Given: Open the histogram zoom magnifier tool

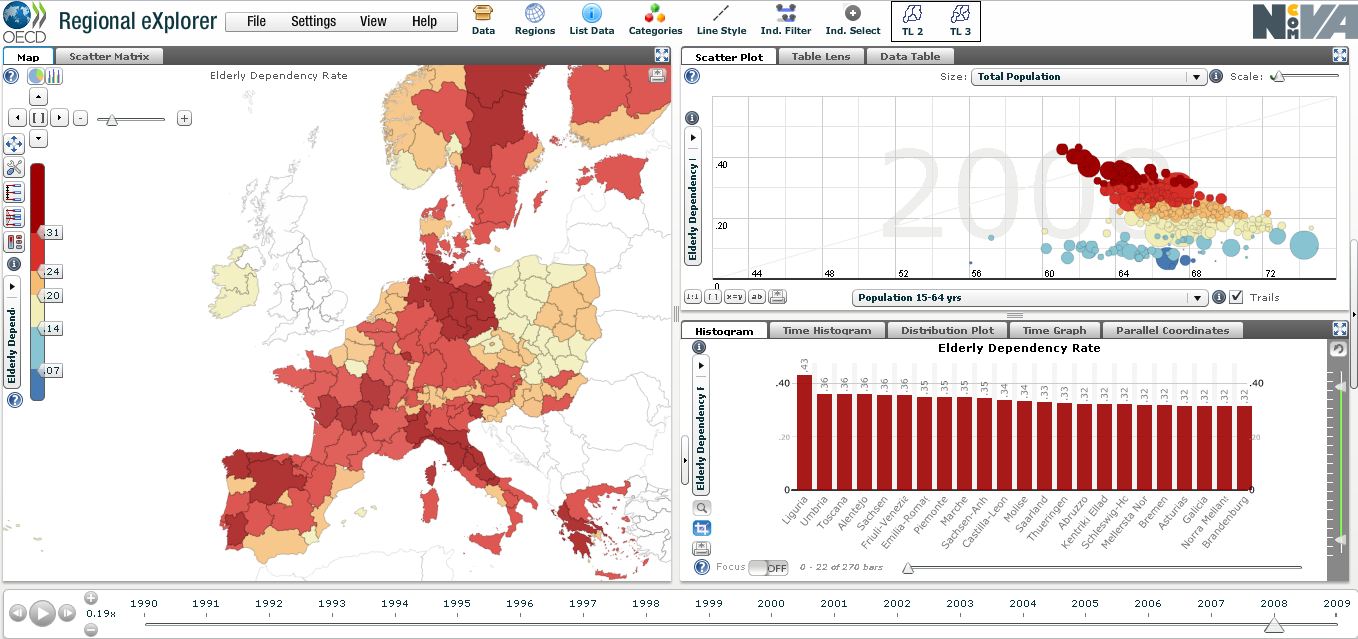Looking at the screenshot, I should (701, 507).
